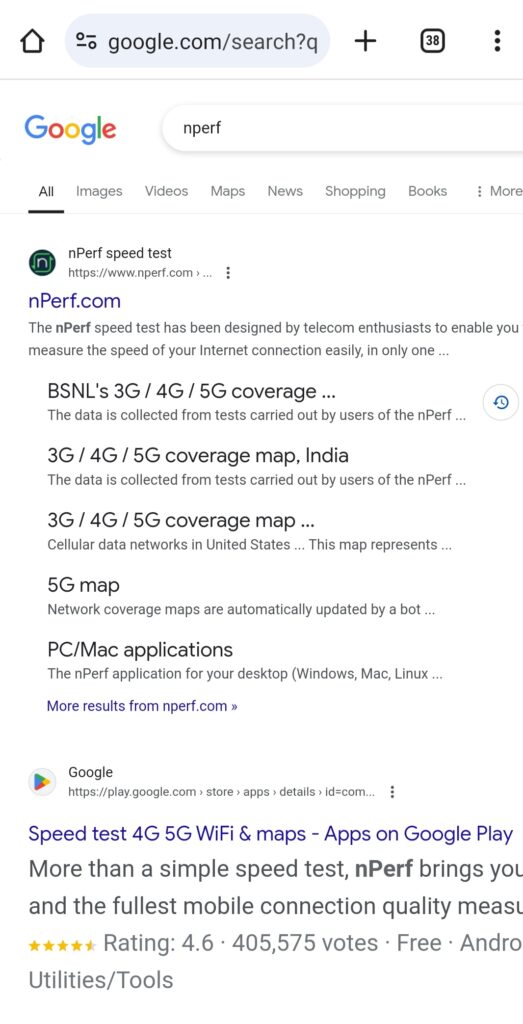Open the tab switcher showing 38 tabs
The width and height of the screenshot is (523, 1024).
[432, 41]
